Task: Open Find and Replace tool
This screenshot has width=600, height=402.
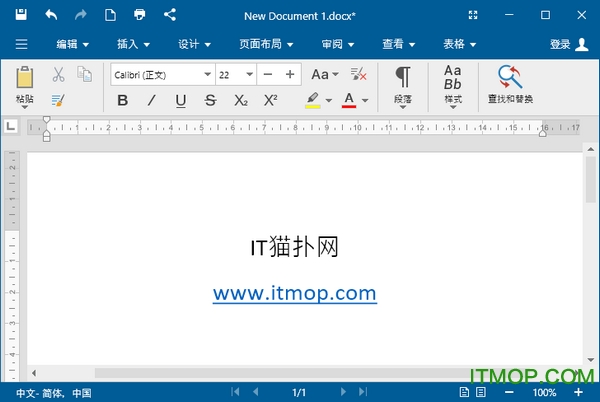Action: pos(510,84)
